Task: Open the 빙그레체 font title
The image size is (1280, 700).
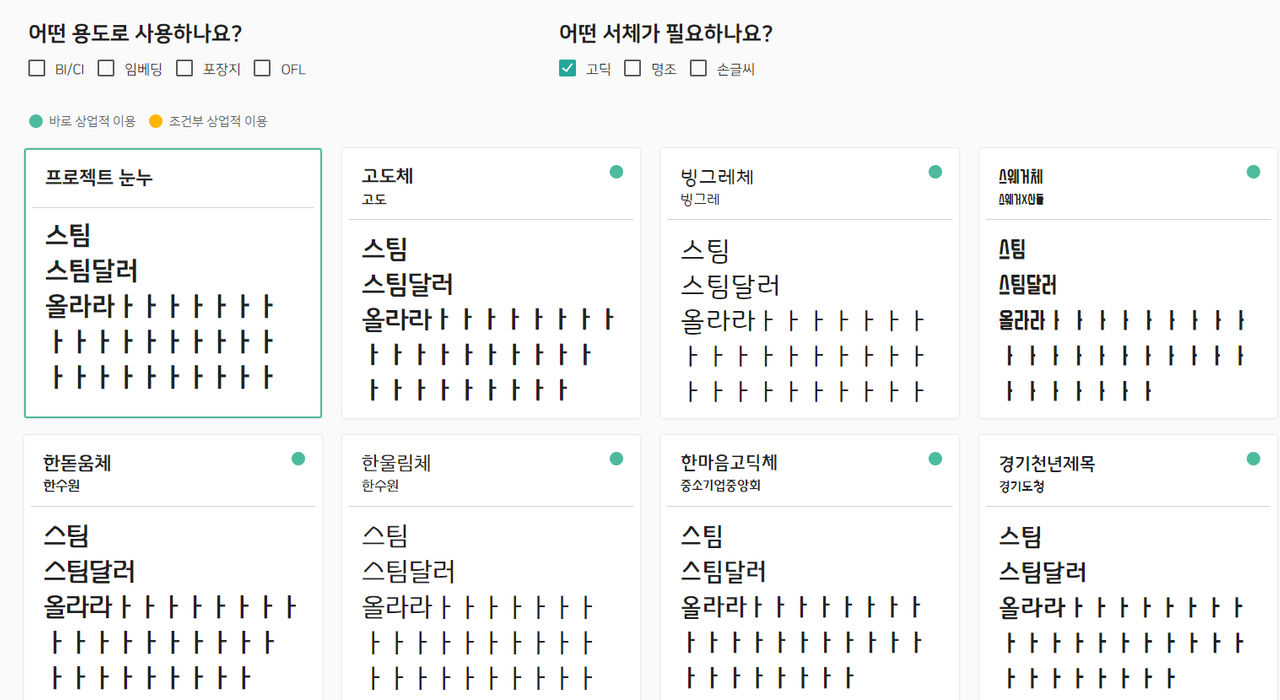Action: (716, 177)
